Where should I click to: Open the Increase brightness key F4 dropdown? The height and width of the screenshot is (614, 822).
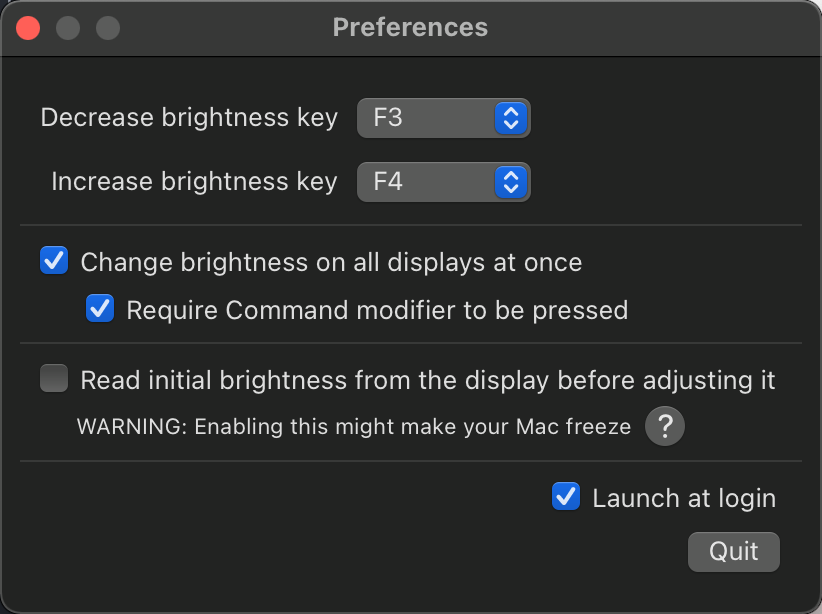click(x=444, y=182)
